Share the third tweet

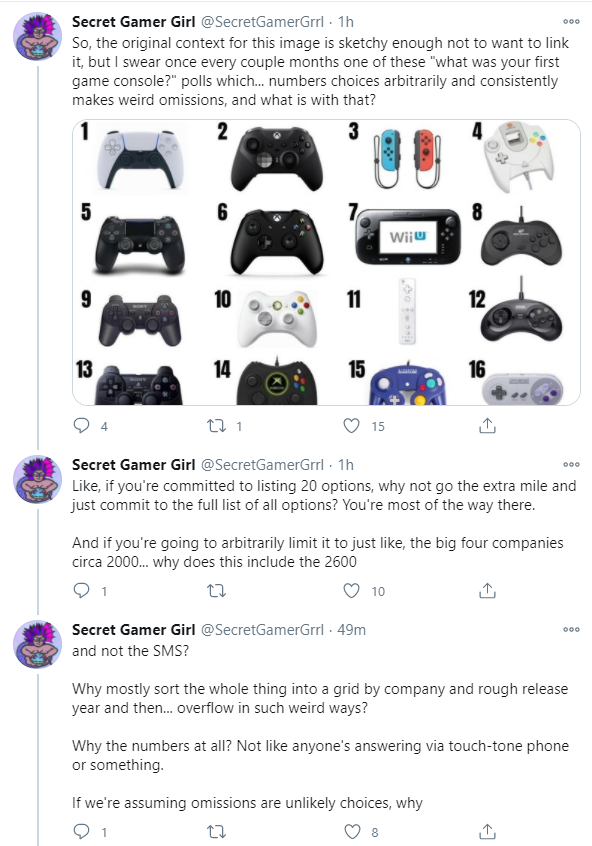(x=487, y=831)
